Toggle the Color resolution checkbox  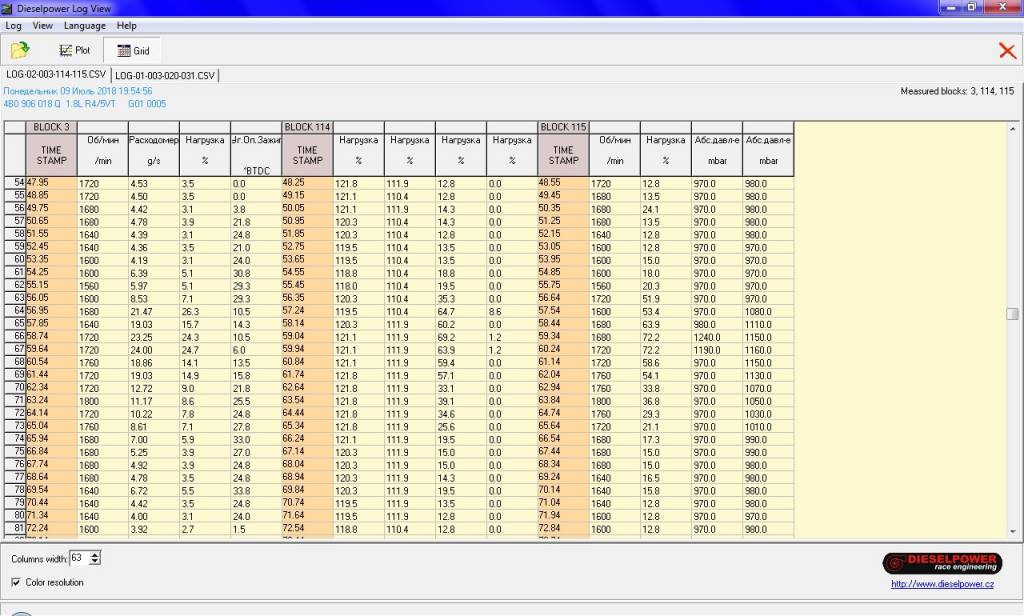[16, 582]
